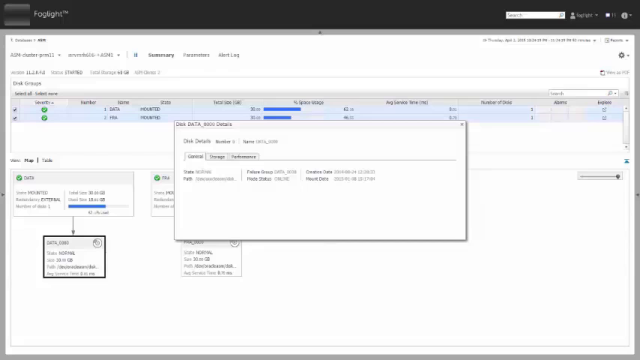Image resolution: width=640 pixels, height=360 pixels.
Task: Click the disk groups table scrollbar down arrow
Action: pyautogui.click(x=626, y=147)
